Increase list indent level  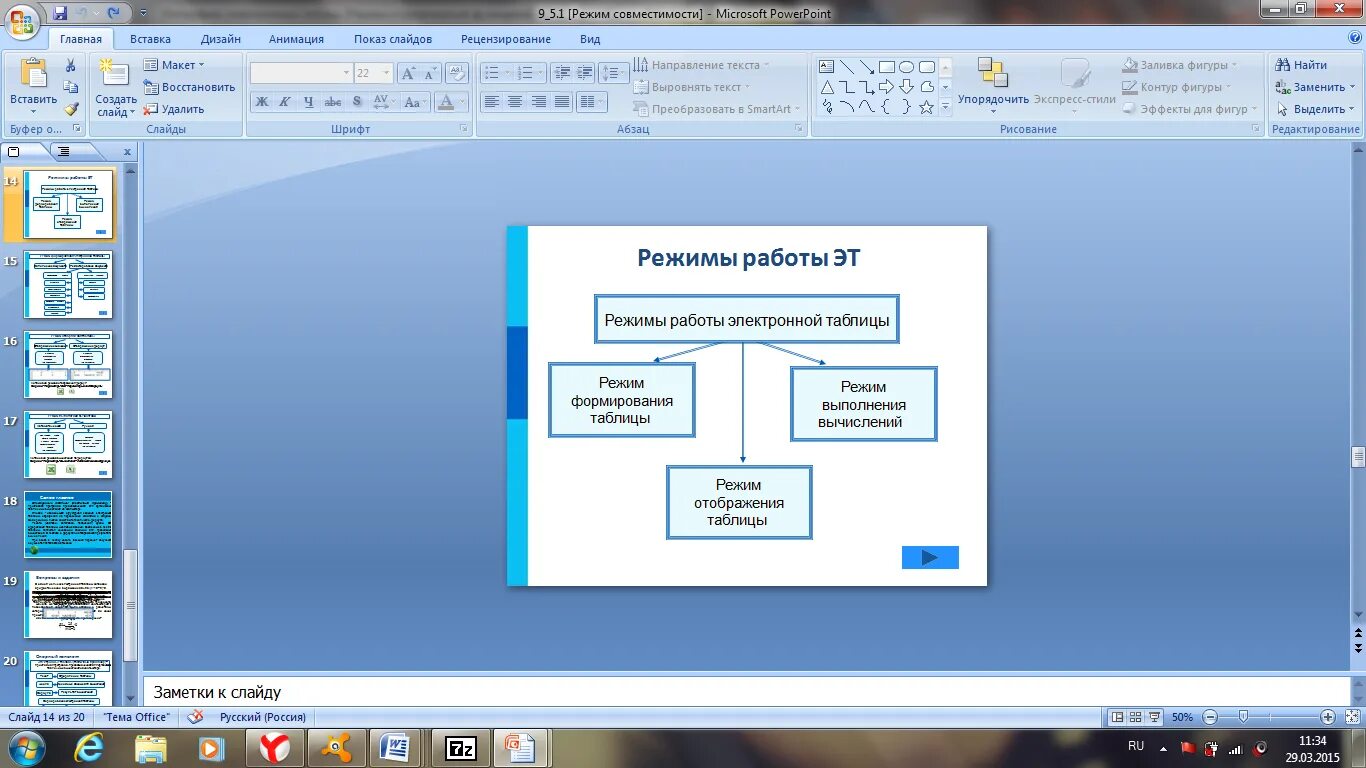coord(584,73)
